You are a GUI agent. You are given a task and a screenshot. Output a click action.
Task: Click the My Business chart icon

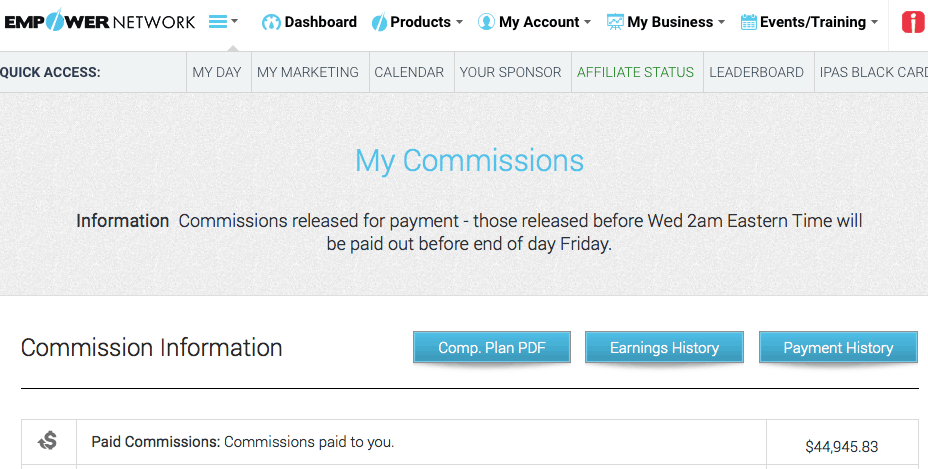coord(615,23)
